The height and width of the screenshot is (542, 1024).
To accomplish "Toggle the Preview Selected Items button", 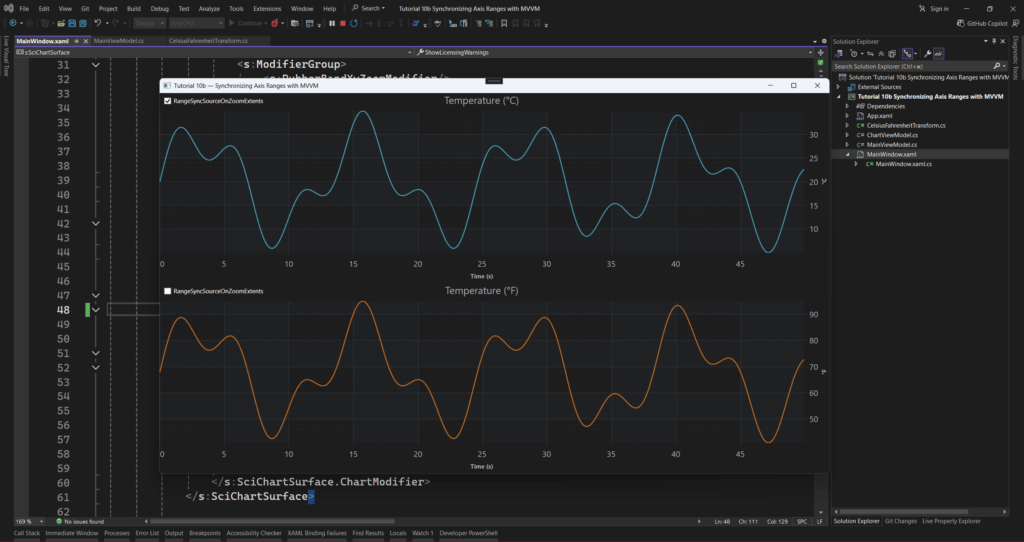I will [939, 54].
